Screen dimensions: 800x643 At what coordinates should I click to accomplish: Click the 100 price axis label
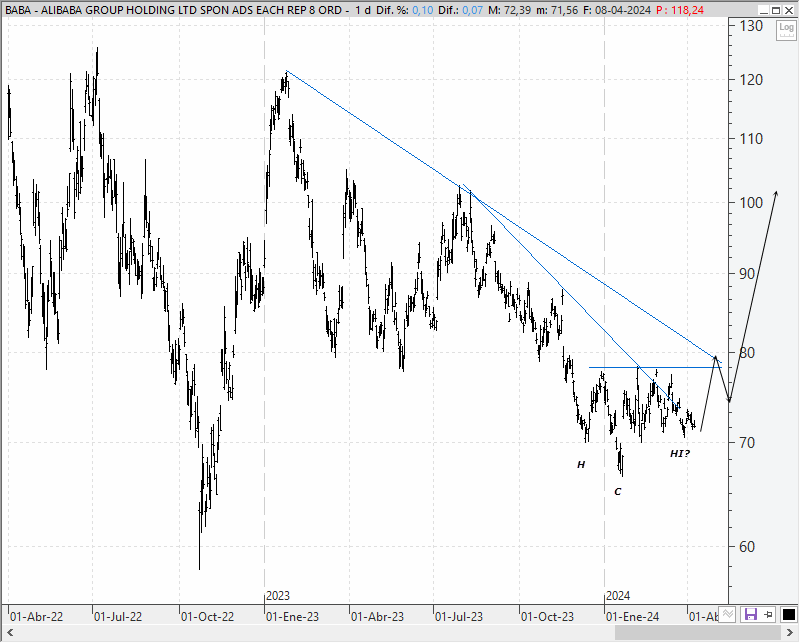click(751, 203)
